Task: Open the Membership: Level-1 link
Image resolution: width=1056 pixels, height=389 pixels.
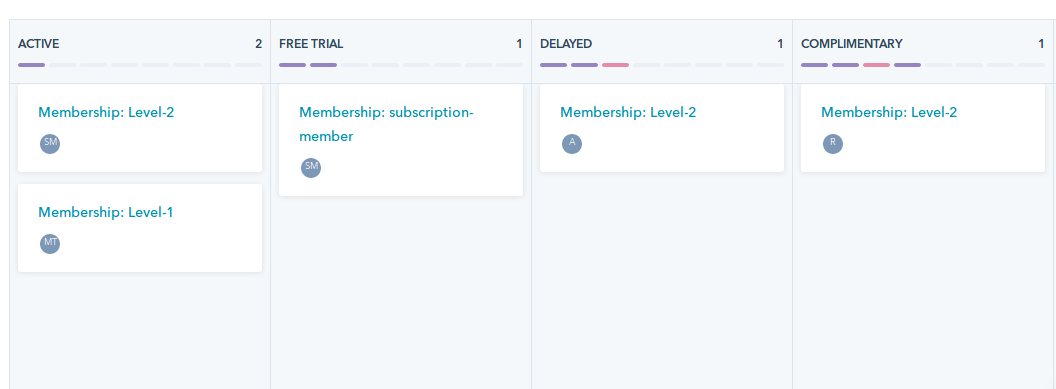Action: click(106, 212)
